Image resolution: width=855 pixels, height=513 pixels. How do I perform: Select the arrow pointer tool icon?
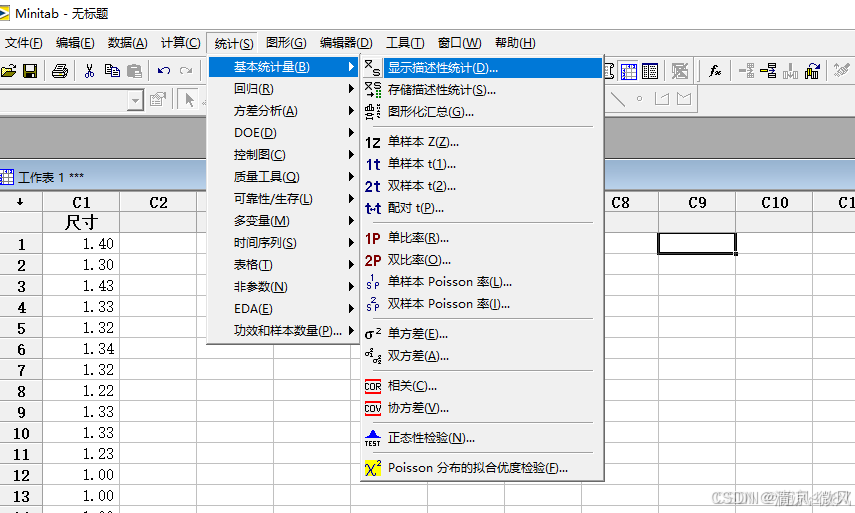(189, 100)
